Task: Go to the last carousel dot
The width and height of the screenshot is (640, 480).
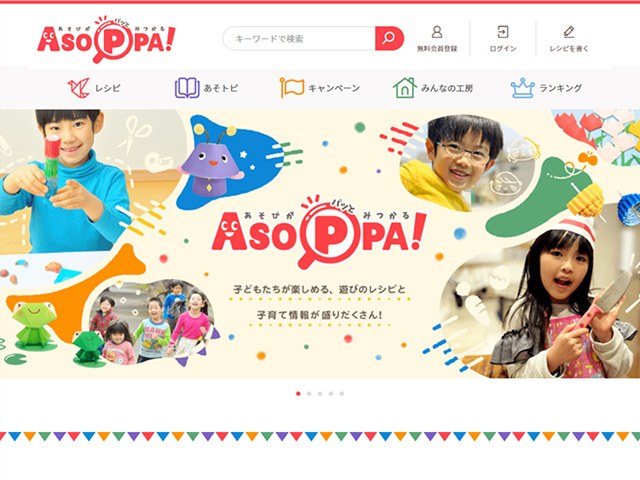Action: (342, 393)
